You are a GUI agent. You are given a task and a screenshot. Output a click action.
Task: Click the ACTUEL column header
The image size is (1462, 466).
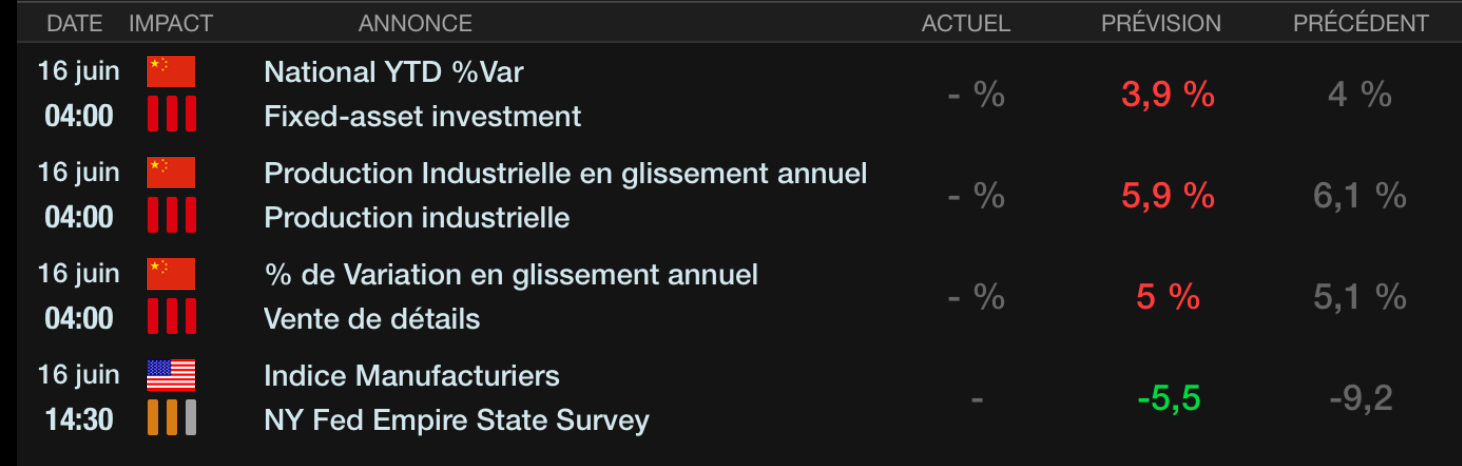click(x=966, y=23)
